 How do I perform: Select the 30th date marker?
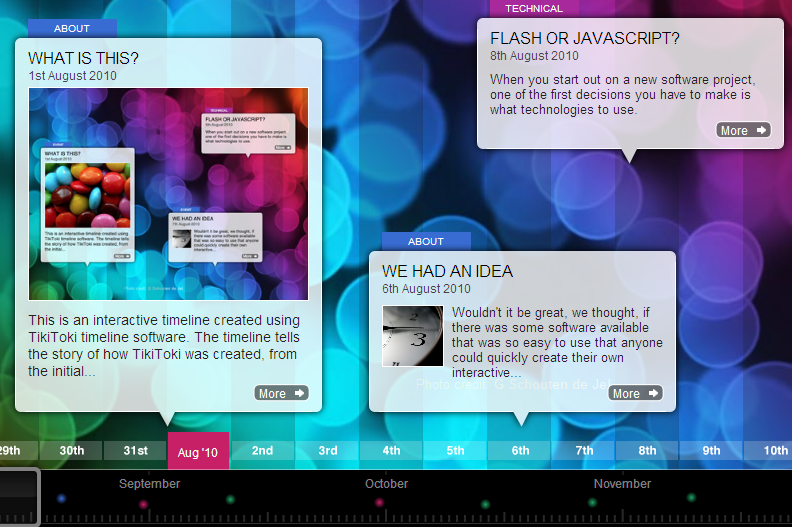point(72,450)
